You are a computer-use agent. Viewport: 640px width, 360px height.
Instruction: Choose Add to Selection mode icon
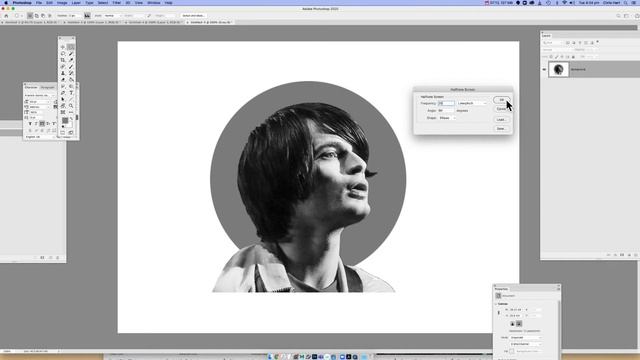click(x=36, y=16)
